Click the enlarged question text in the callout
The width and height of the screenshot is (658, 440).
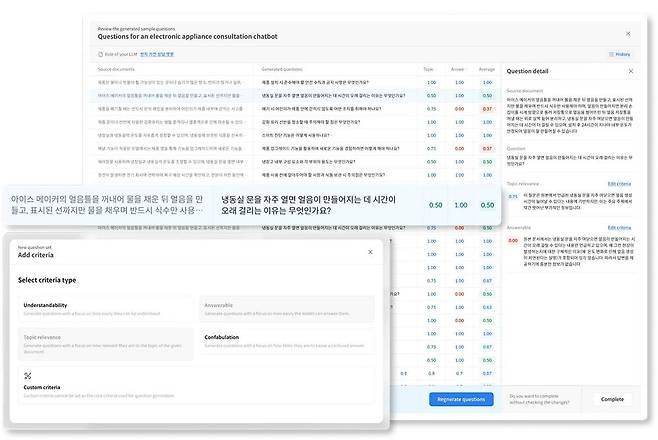(x=308, y=205)
